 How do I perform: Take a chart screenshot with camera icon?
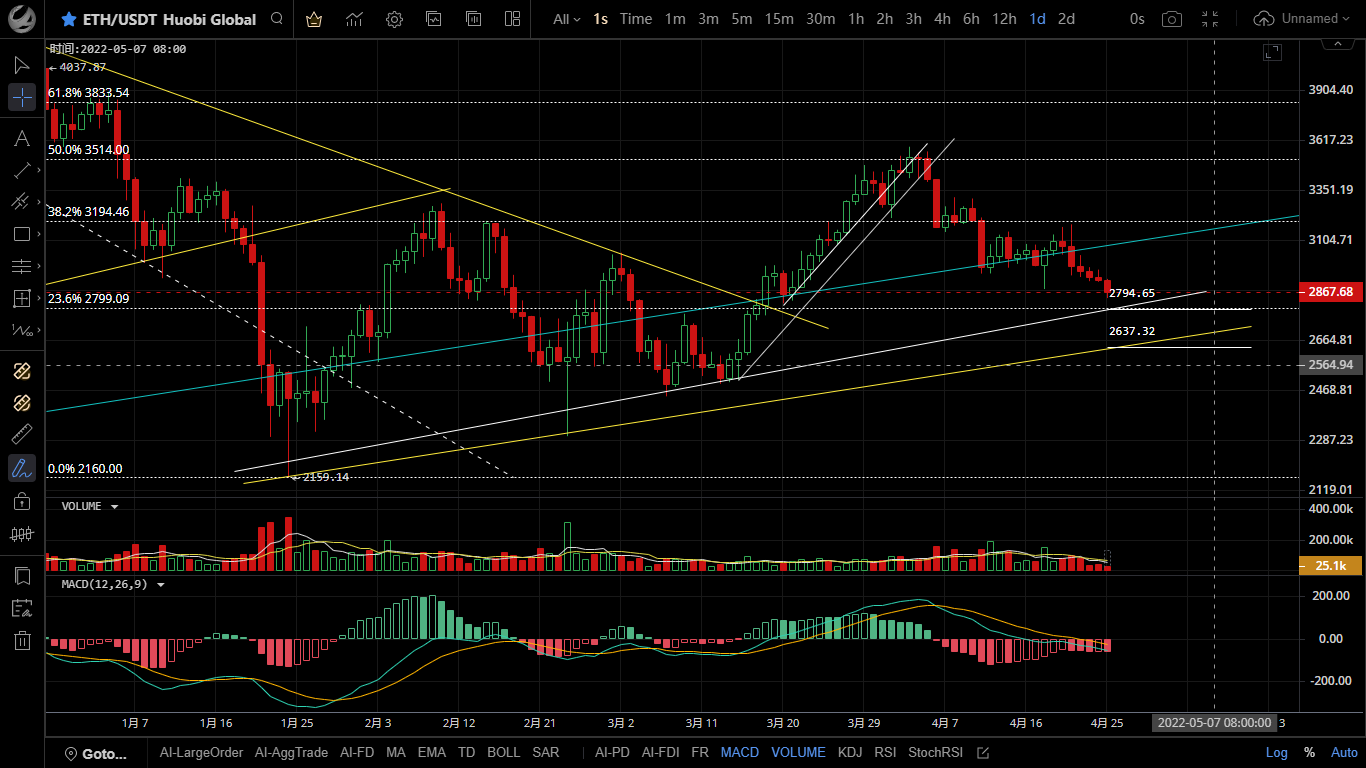click(x=1171, y=19)
